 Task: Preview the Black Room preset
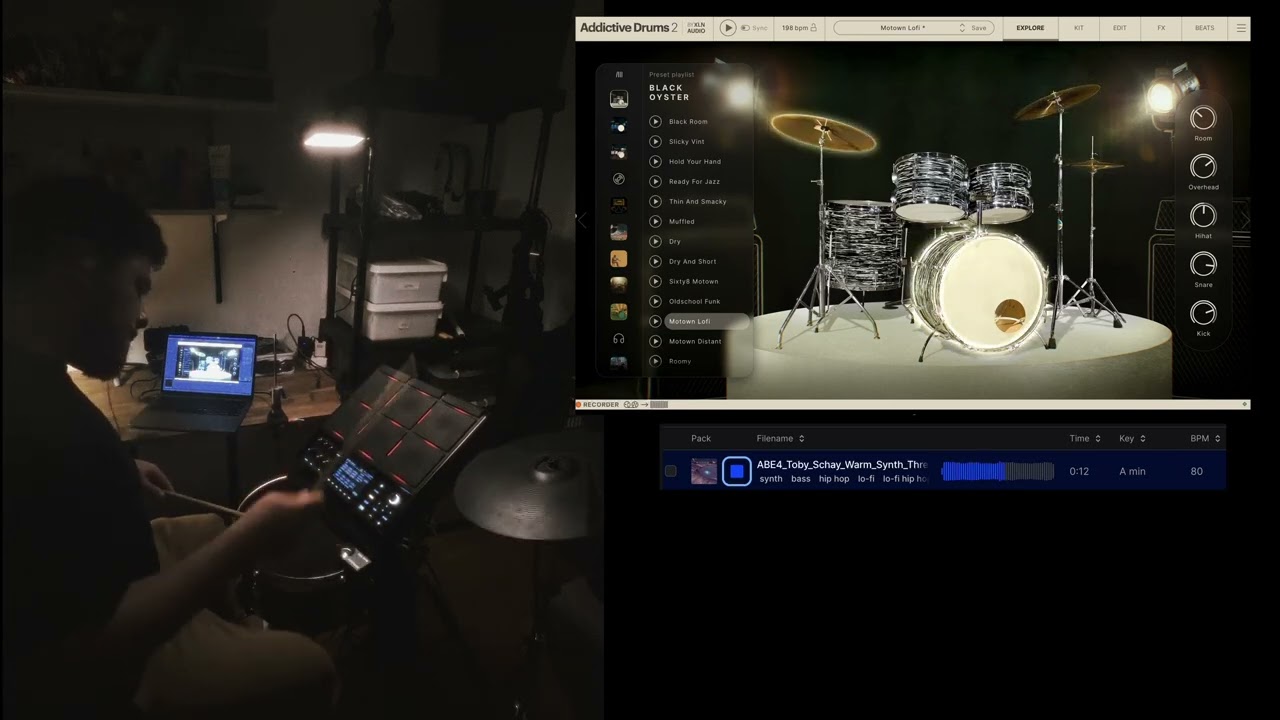pos(655,121)
